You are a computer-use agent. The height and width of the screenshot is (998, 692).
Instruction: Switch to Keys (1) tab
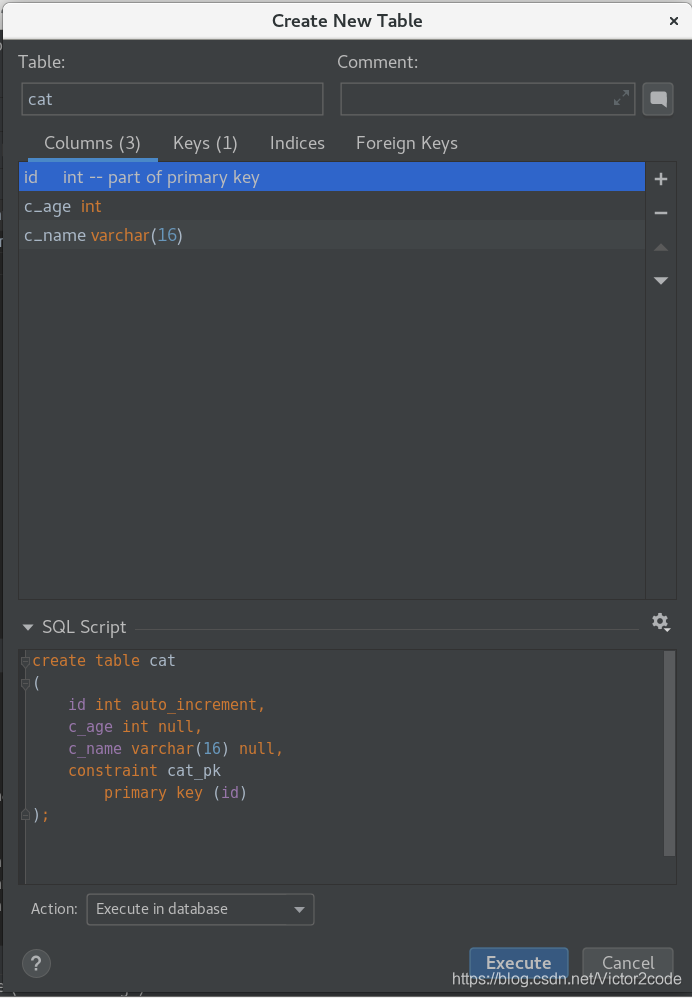205,143
